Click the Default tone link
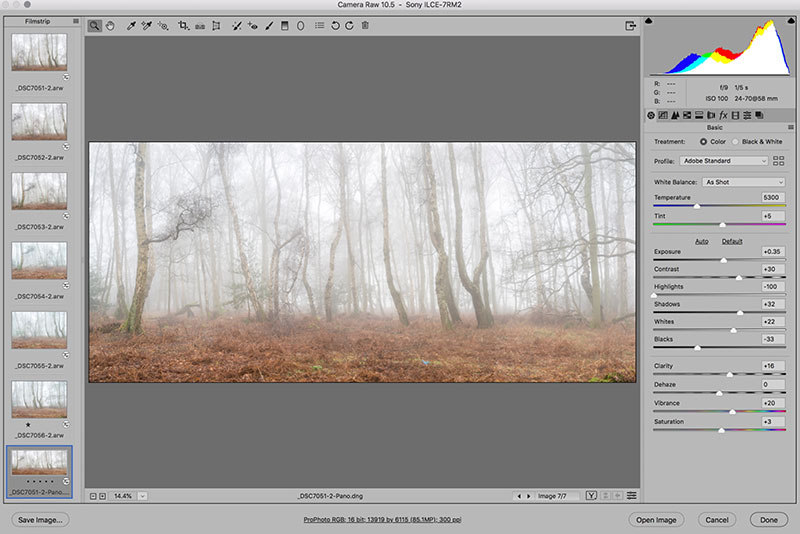Image resolution: width=800 pixels, height=534 pixels. coord(732,241)
